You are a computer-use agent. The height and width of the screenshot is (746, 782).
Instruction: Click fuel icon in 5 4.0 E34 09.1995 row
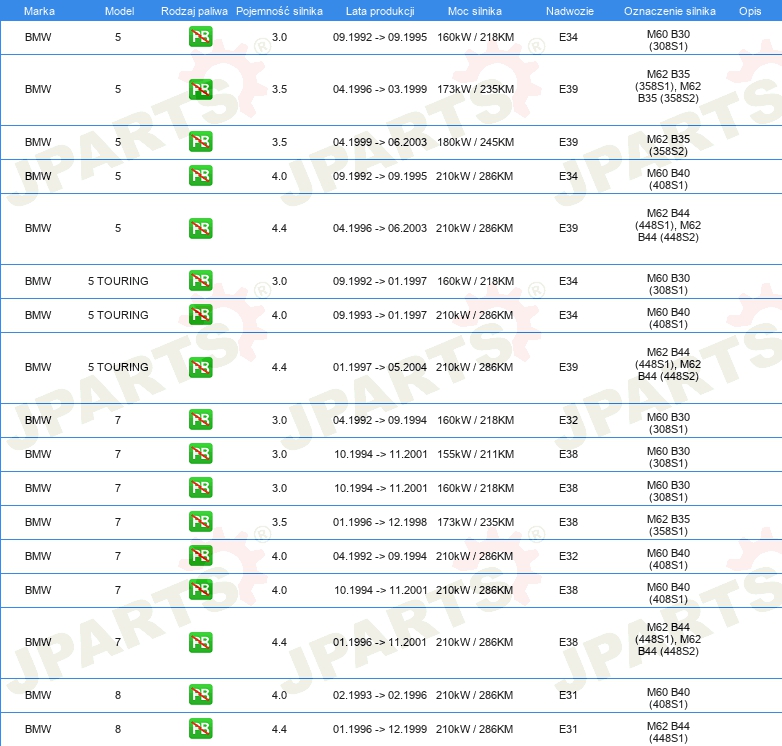[x=200, y=176]
